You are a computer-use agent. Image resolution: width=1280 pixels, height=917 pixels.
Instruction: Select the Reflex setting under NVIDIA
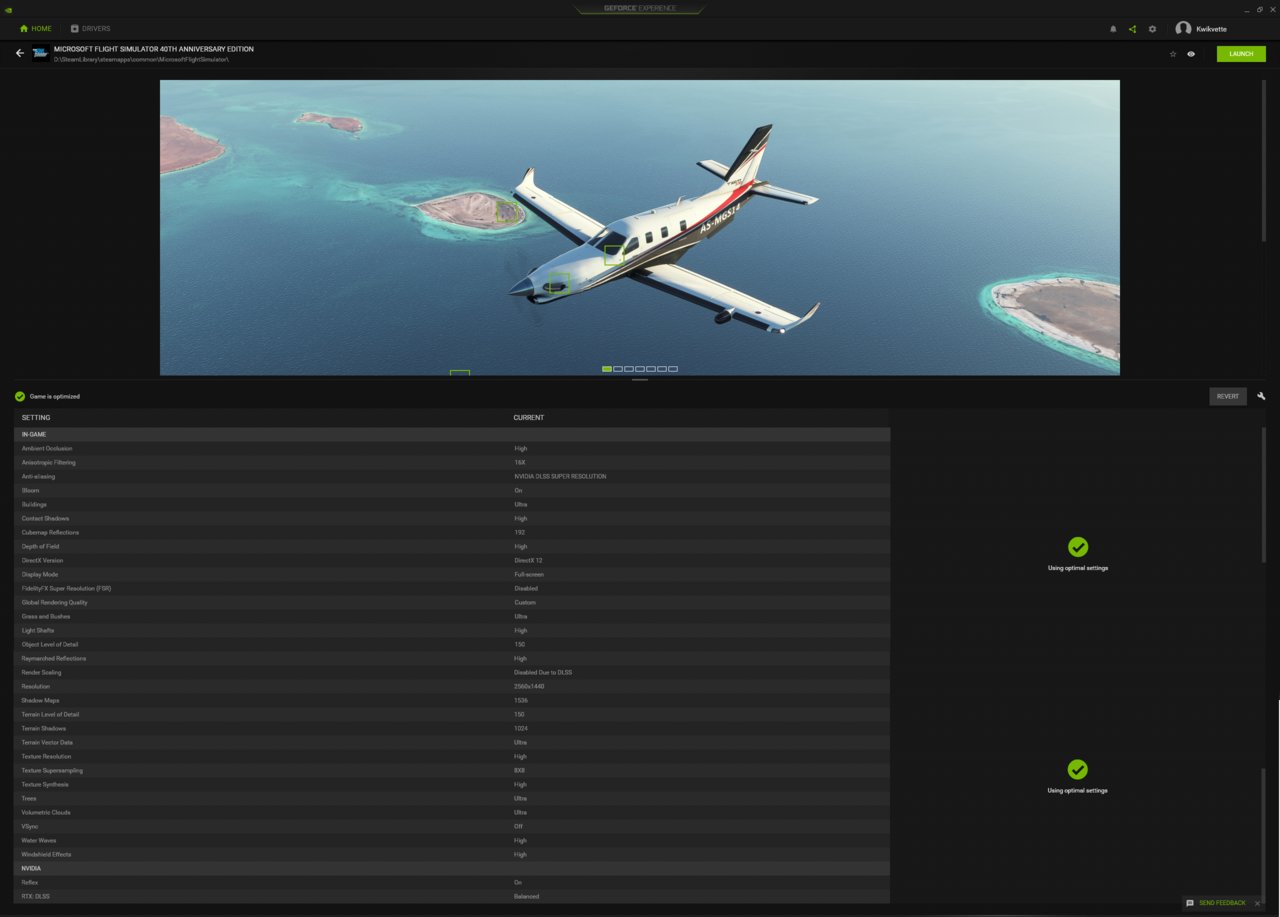(x=452, y=883)
